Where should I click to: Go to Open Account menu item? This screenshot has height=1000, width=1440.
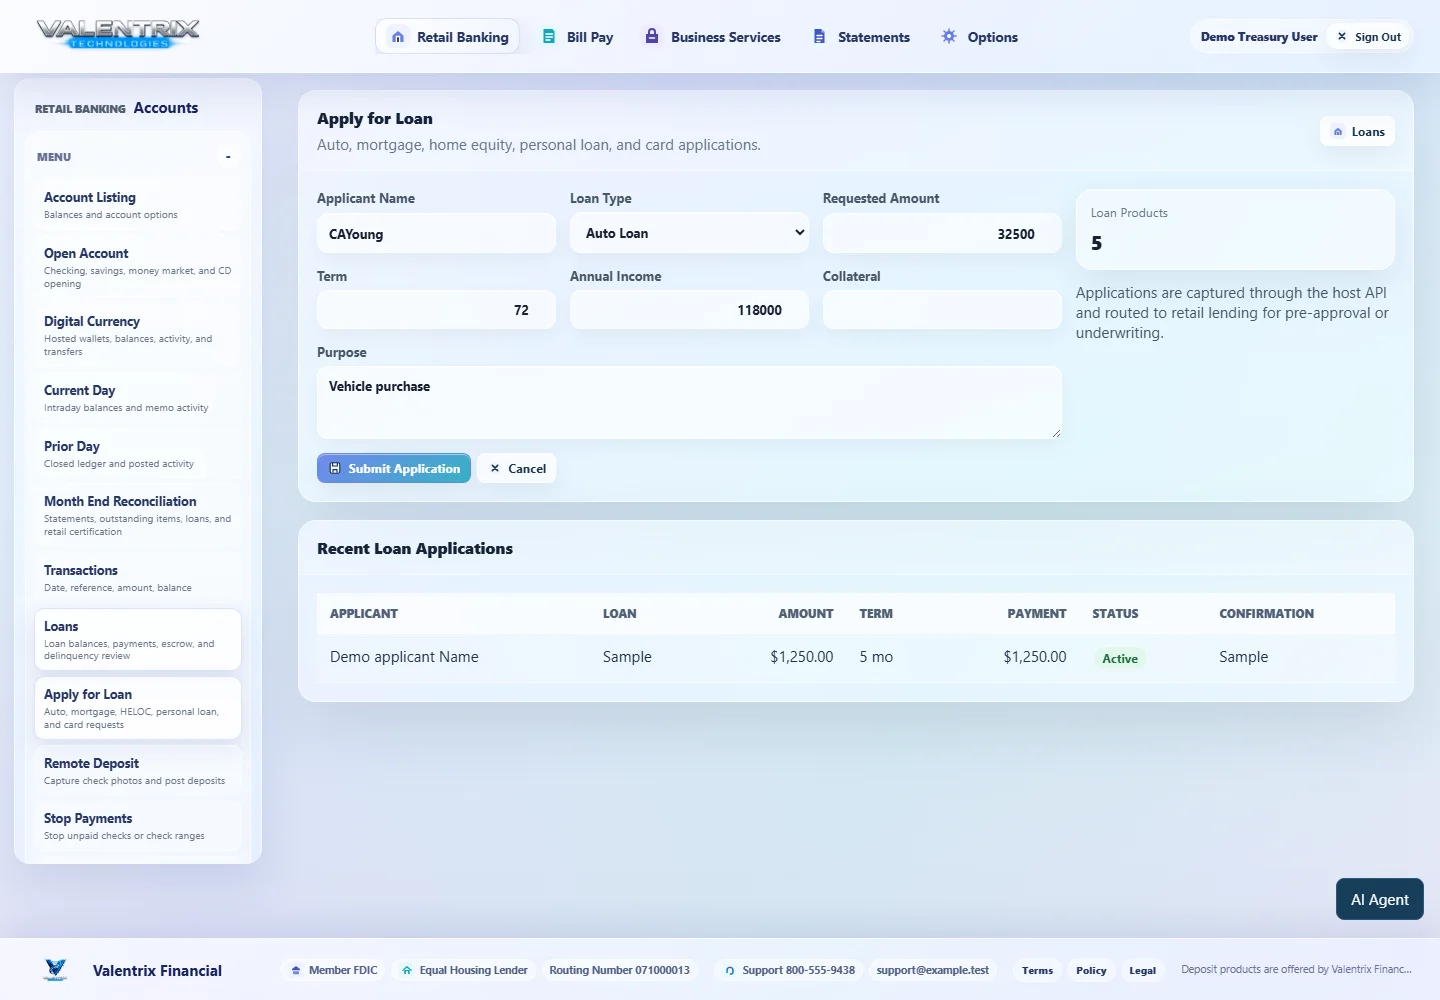point(138,268)
